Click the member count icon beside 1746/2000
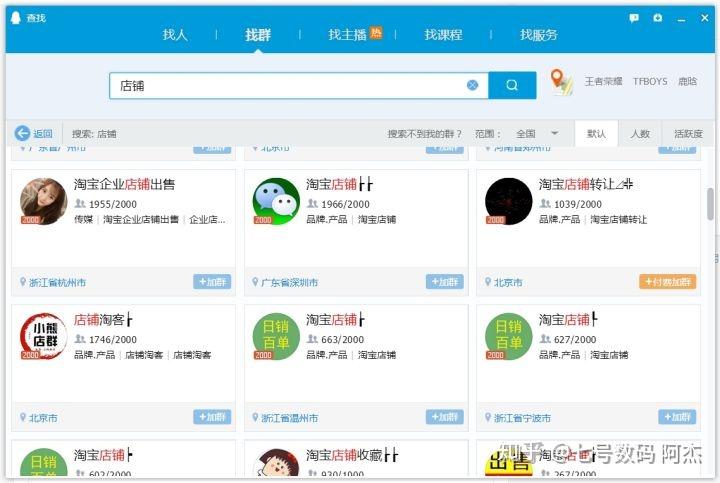This screenshot has width=720, height=483. click(x=80, y=339)
